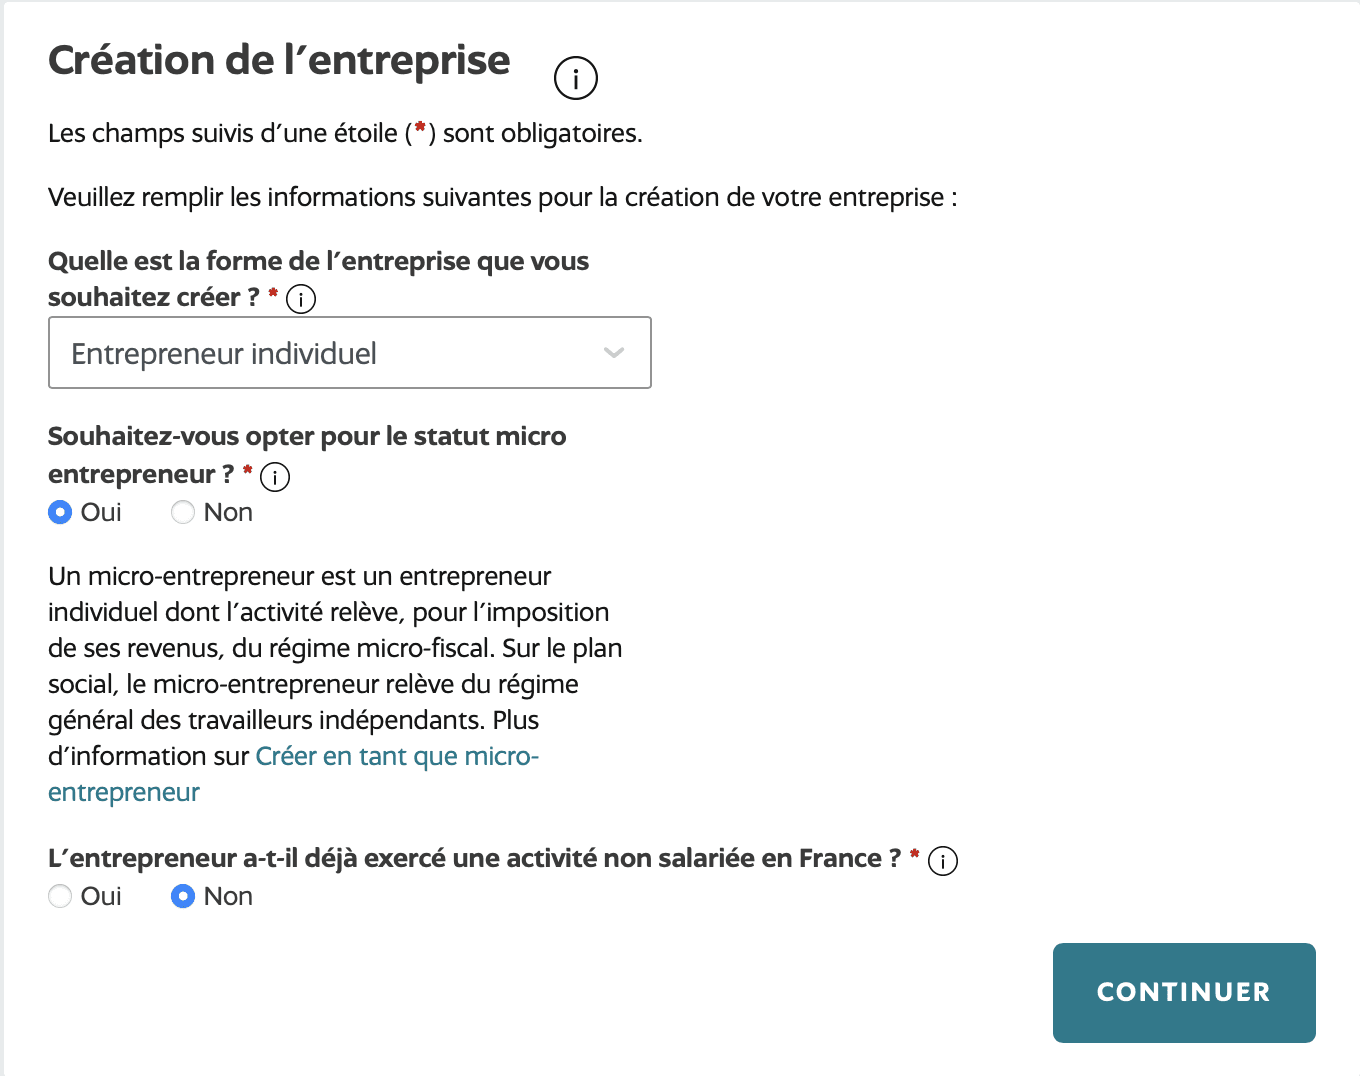The width and height of the screenshot is (1360, 1076).
Task: Choose Non radio for activité non salariée question
Action: click(x=183, y=896)
